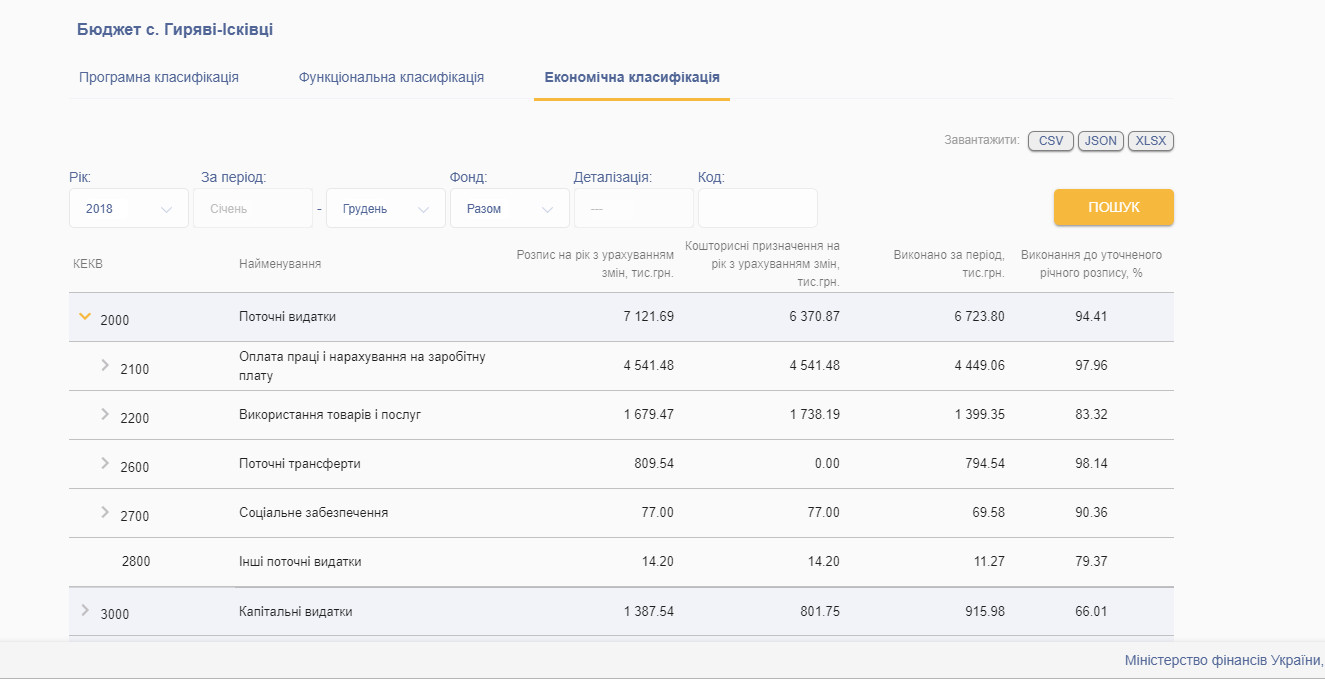1325x680 pixels.
Task: Click code 2800 in the table
Action: point(136,562)
